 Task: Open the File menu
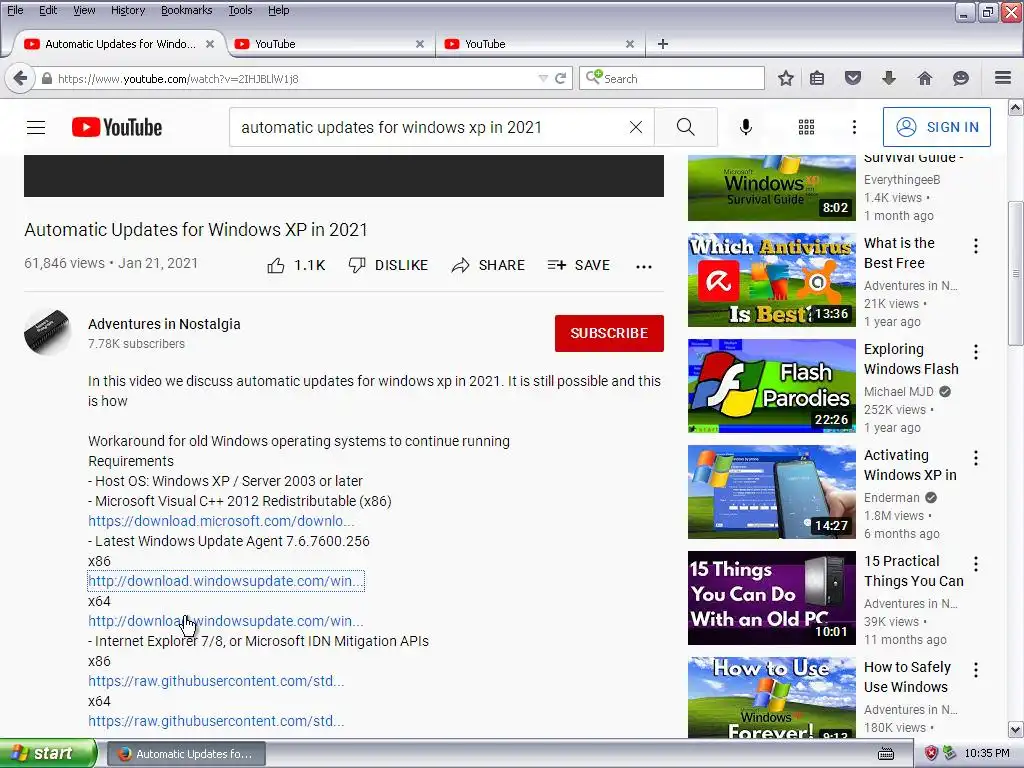[x=15, y=10]
